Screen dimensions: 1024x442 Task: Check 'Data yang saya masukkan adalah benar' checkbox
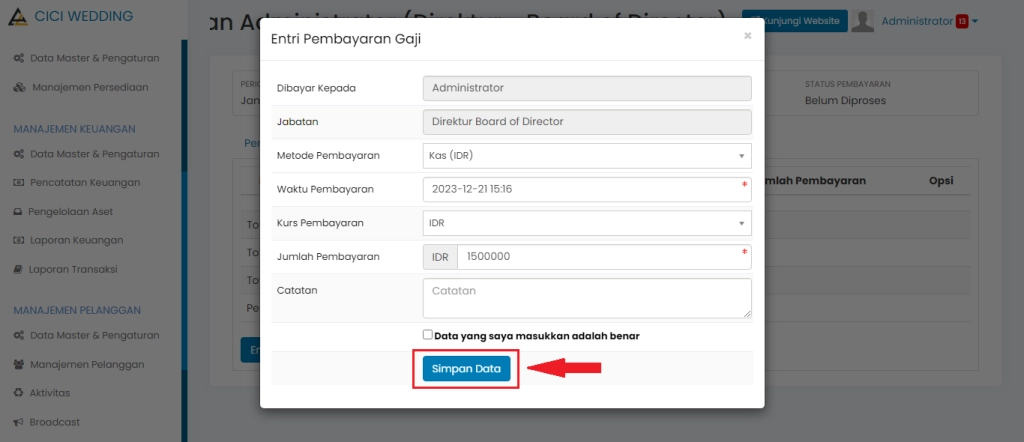click(428, 335)
